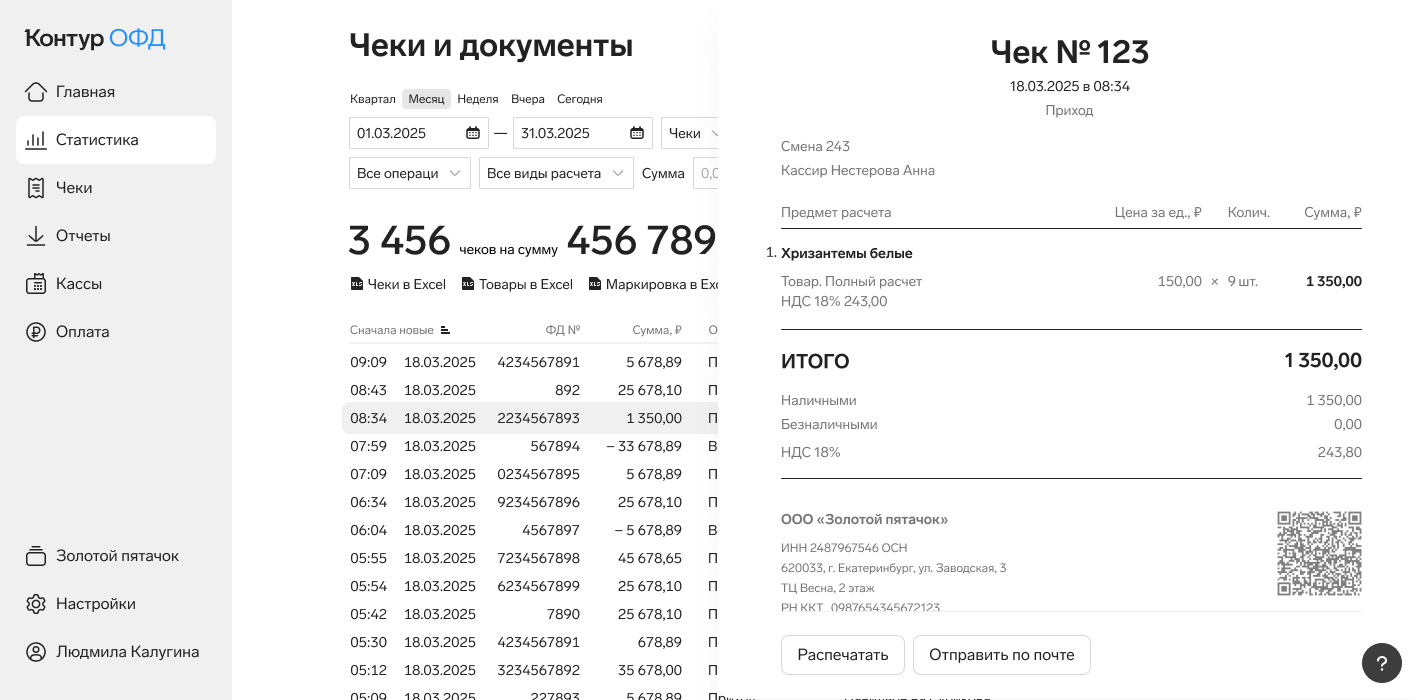The image size is (1418, 700).
Task: Click the user profile icon of Людмила Калугина
Action: tap(36, 652)
